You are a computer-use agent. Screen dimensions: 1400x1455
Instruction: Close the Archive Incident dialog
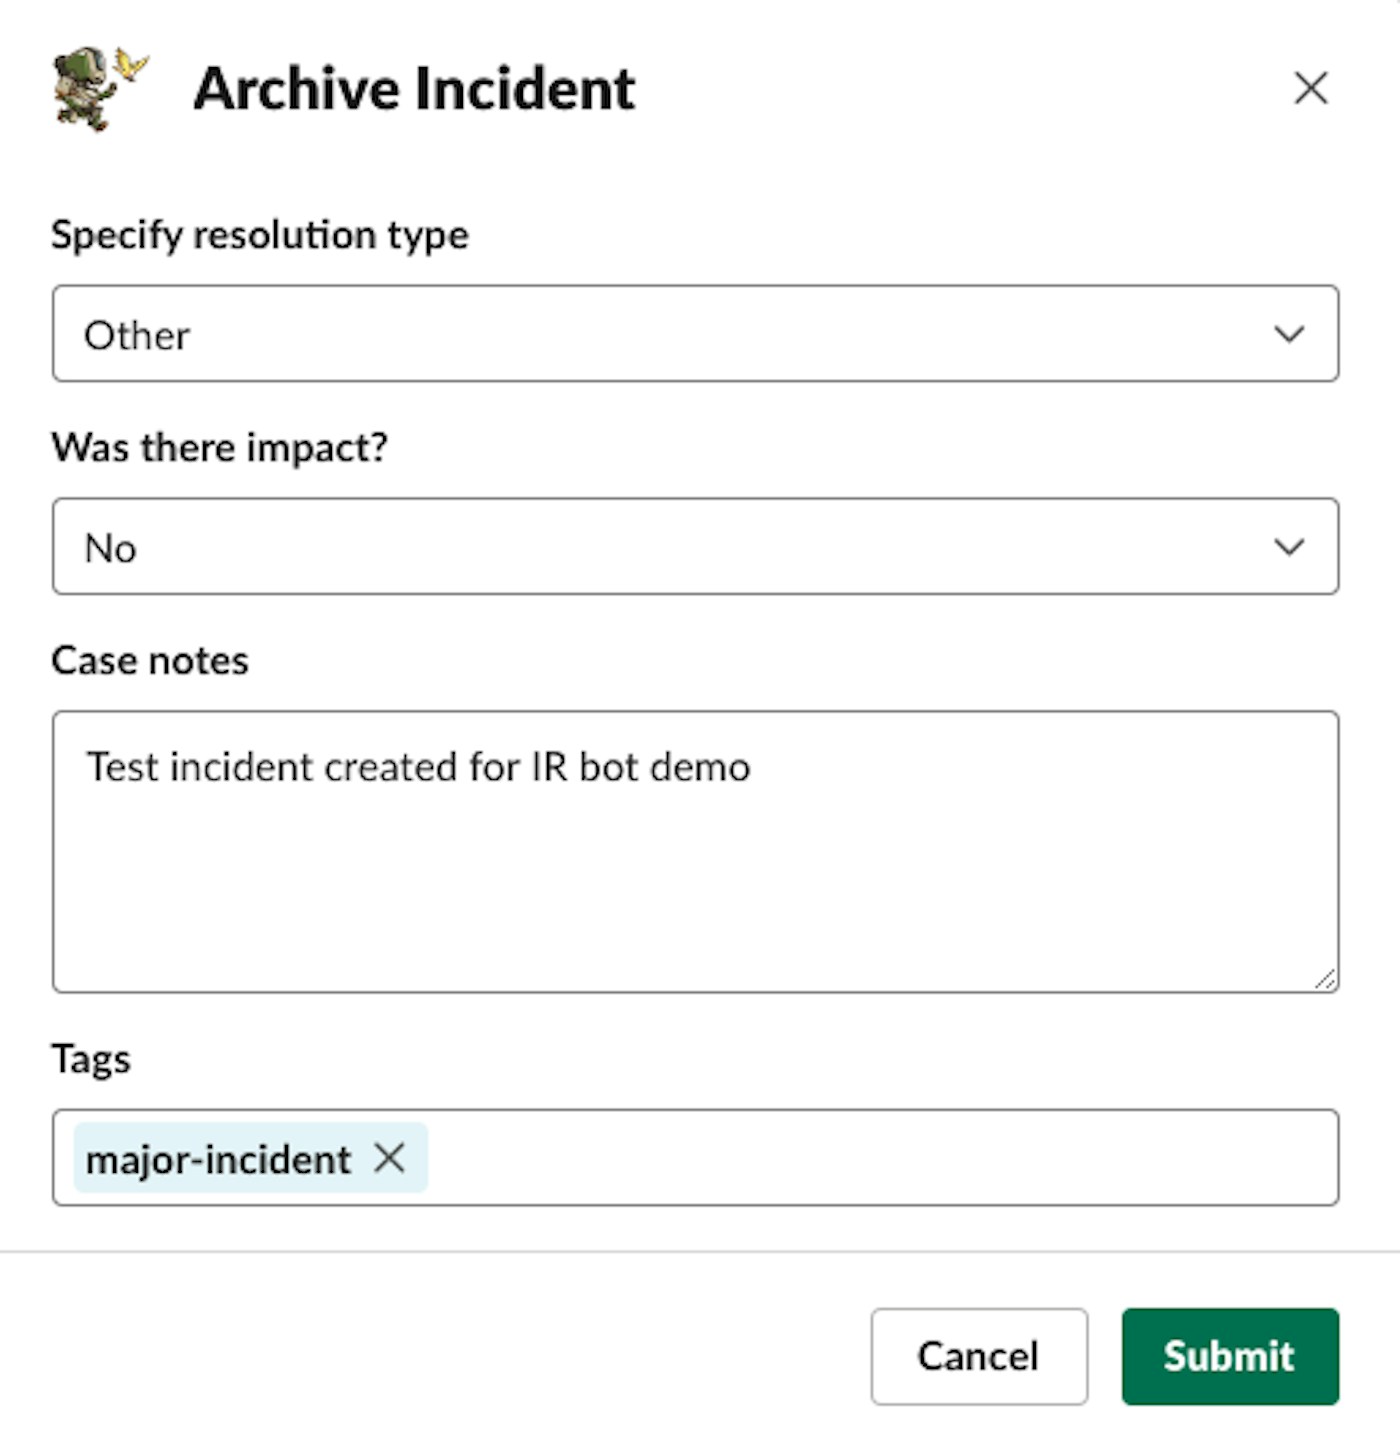(x=1310, y=88)
